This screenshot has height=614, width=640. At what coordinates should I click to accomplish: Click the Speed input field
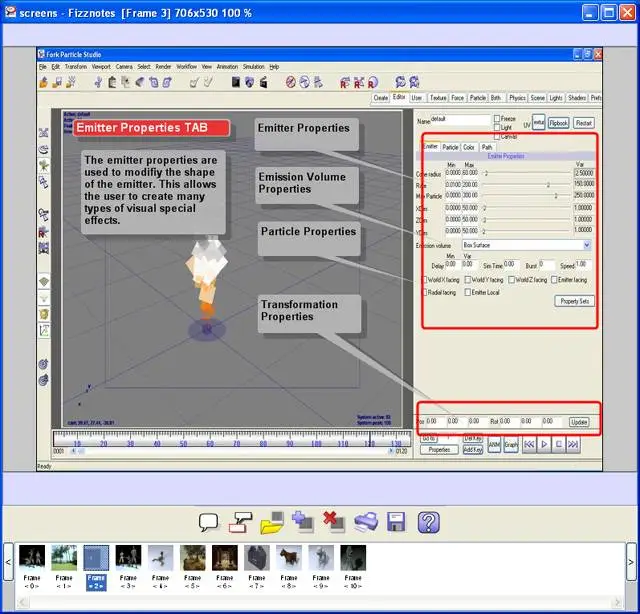tap(583, 265)
